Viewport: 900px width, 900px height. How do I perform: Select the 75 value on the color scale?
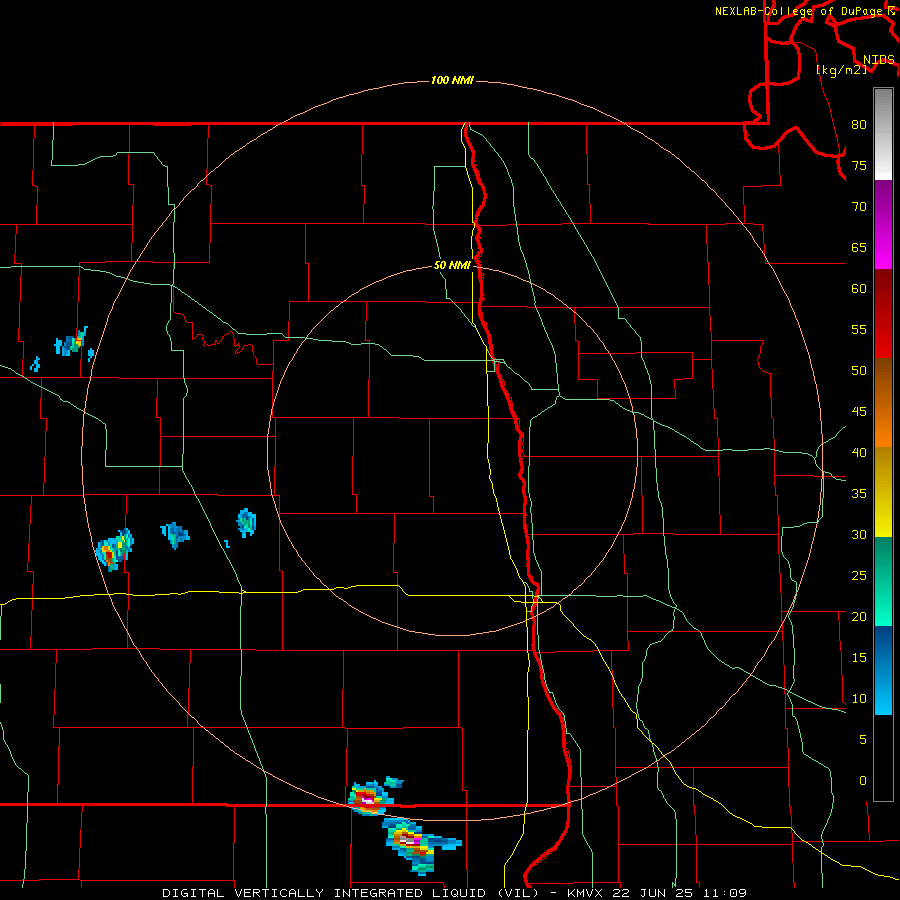point(859,165)
